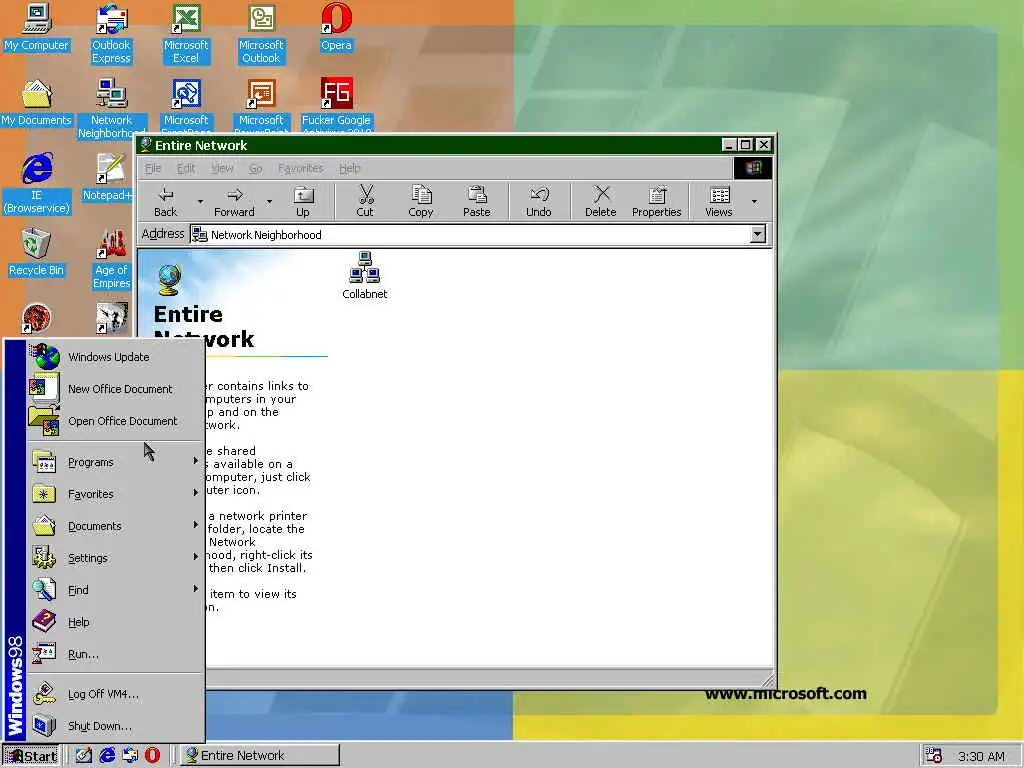Open the Edit menu
This screenshot has height=768, width=1024.
click(x=186, y=168)
